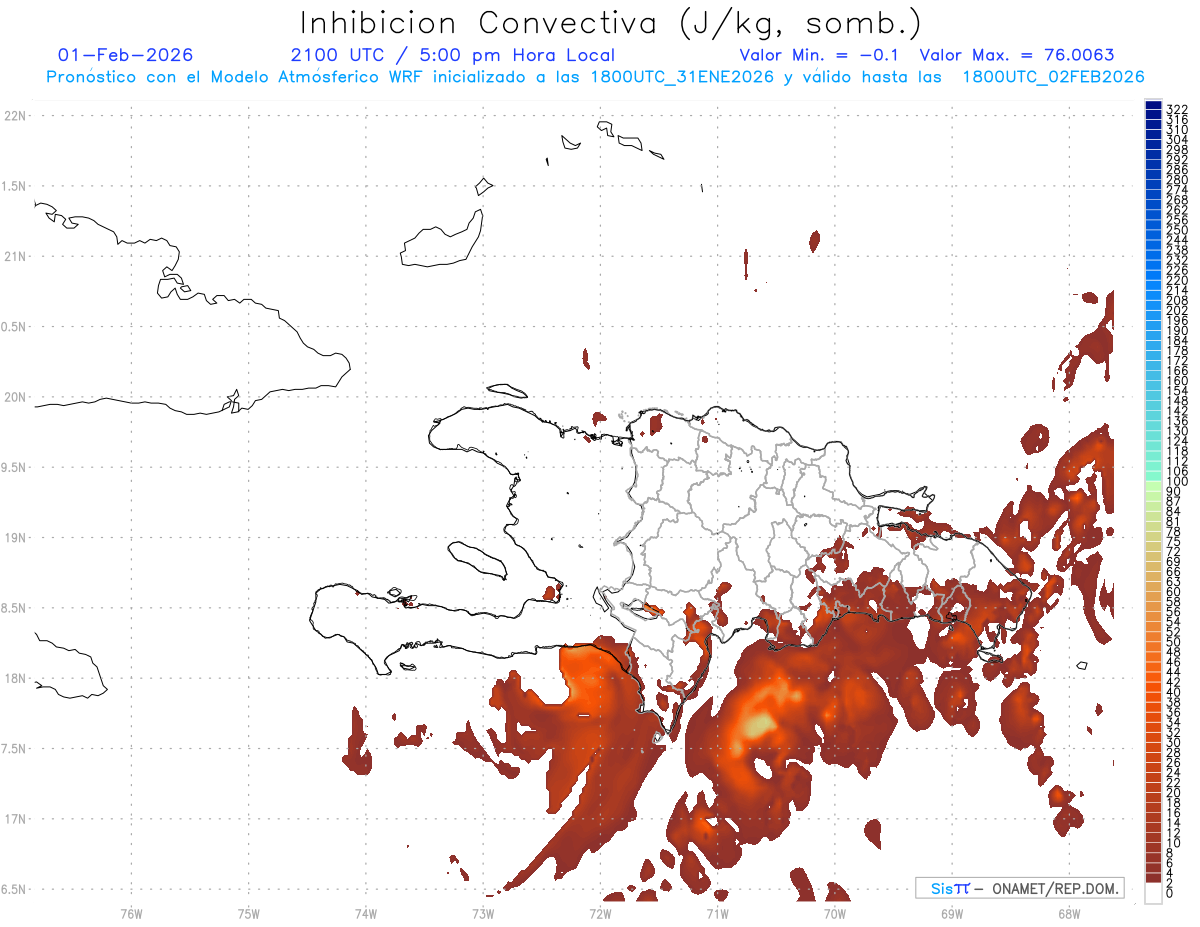The image size is (1200, 927).
Task: Click the title 'Inhibicion Convectiva (J/kg, somb.)'
Action: pos(611,23)
